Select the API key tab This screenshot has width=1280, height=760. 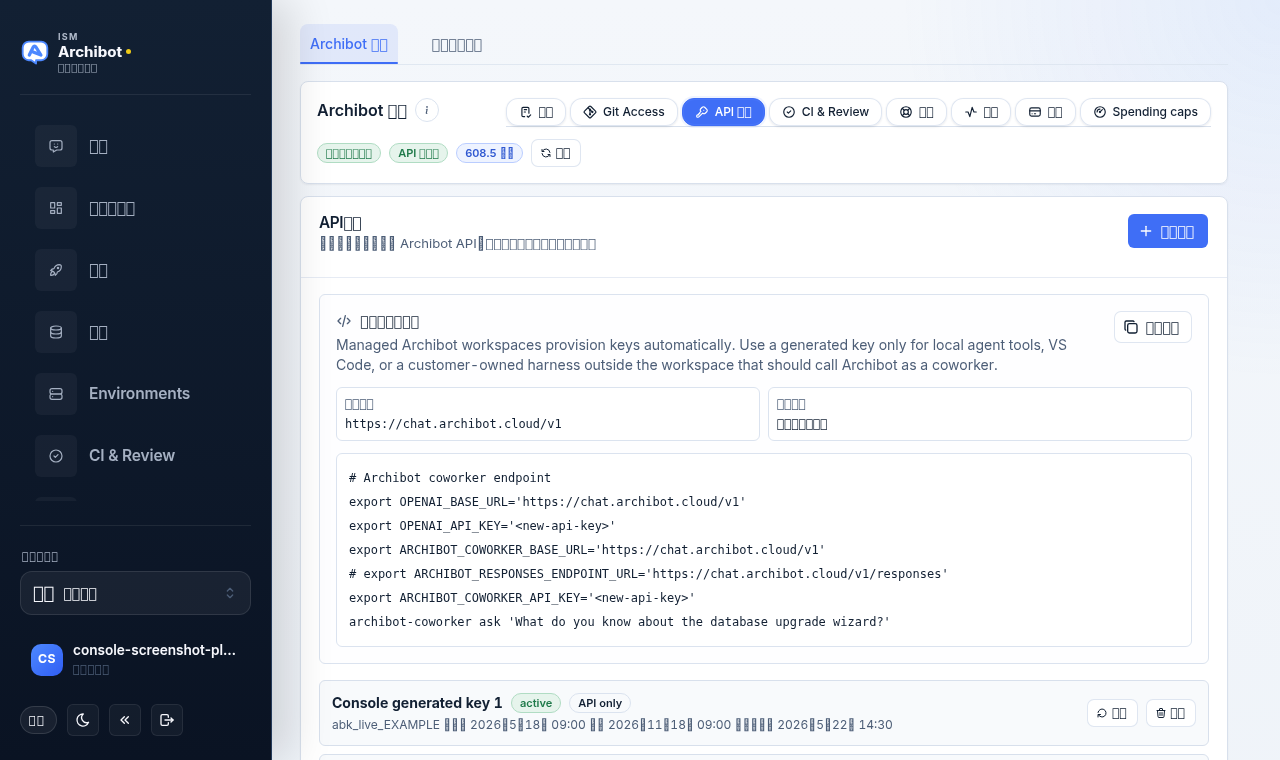[723, 112]
